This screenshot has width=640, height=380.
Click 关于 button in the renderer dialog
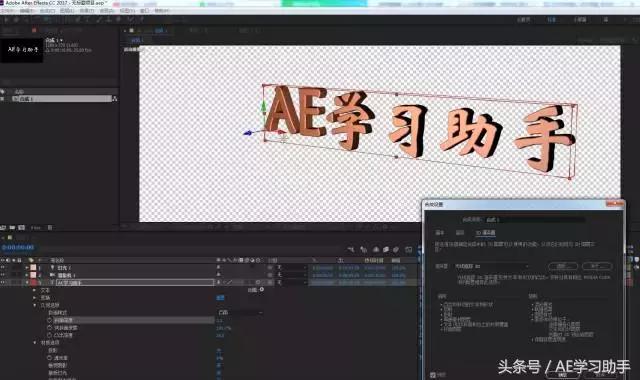click(x=597, y=266)
